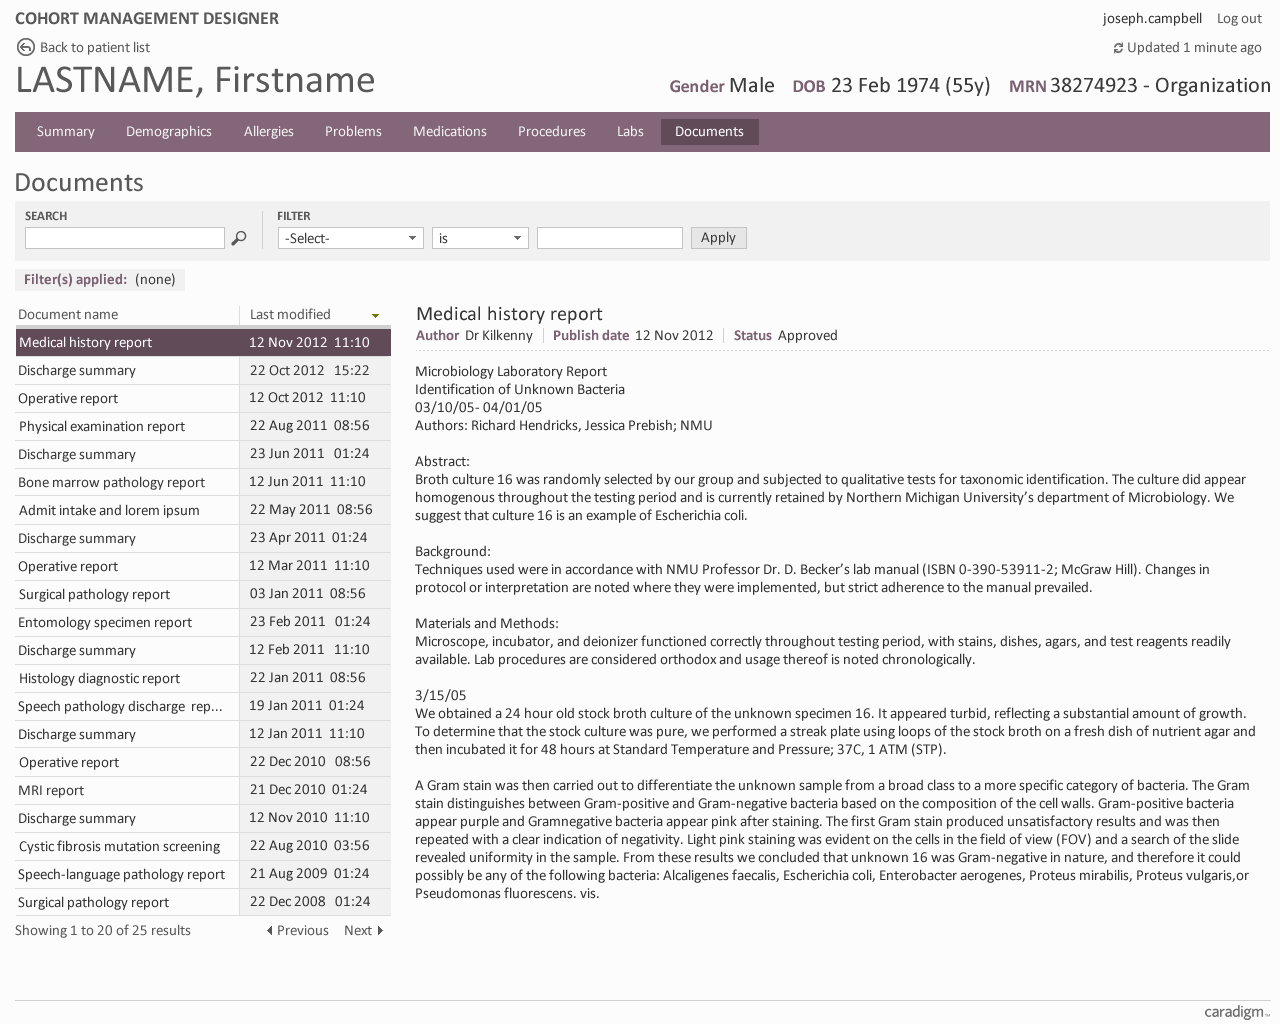Click the refresh sync icon next to Updated status

pos(1117,47)
